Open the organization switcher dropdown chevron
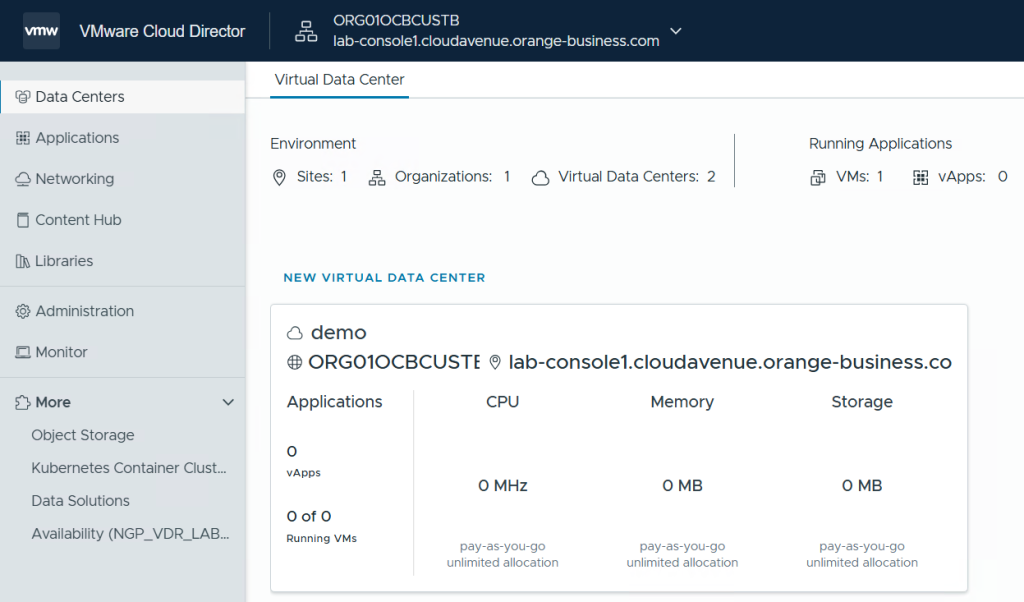 click(676, 31)
